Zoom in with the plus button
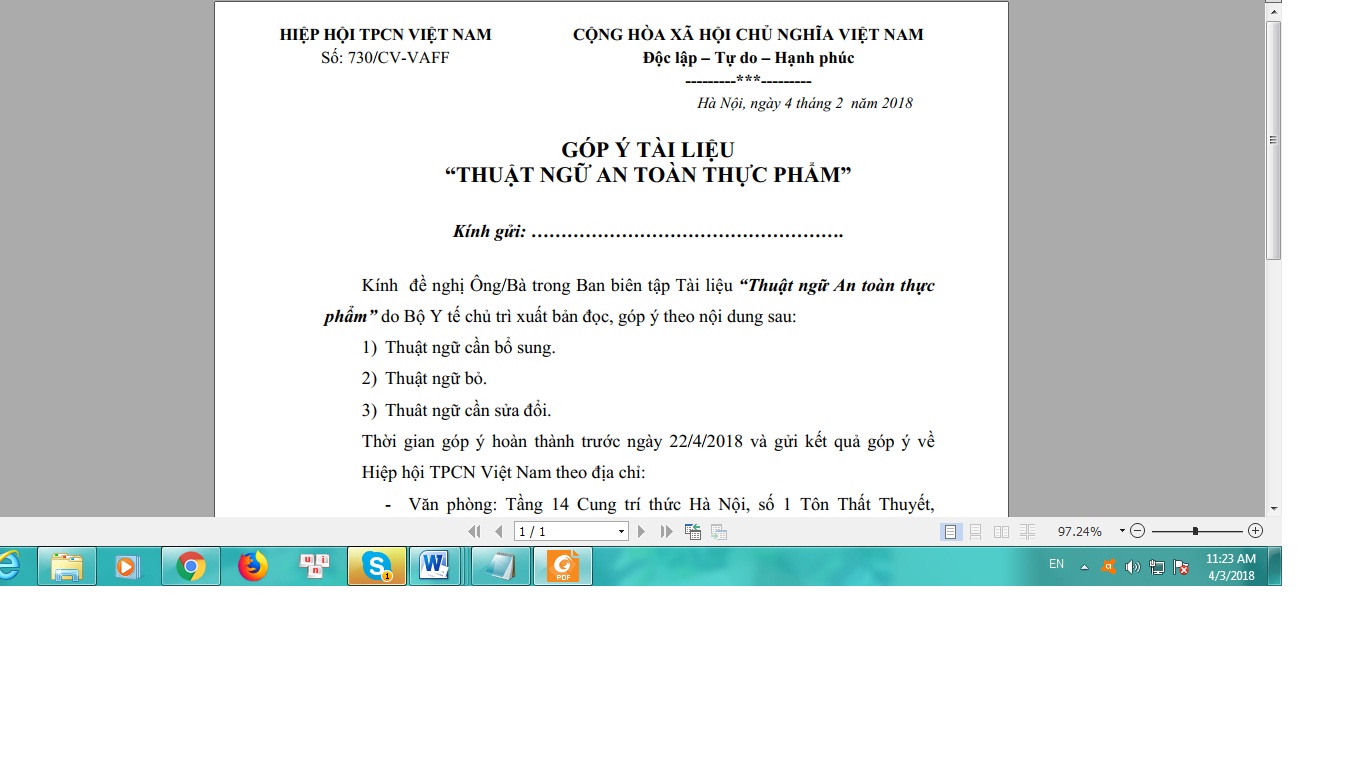The height and width of the screenshot is (768, 1366). pos(1256,531)
